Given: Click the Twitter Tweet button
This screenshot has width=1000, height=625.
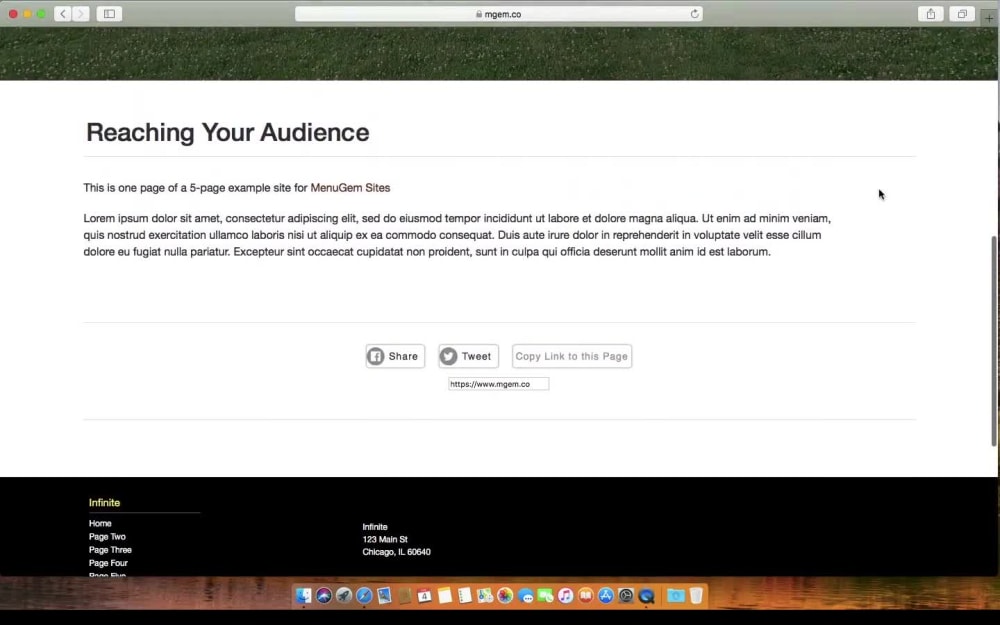Looking at the screenshot, I should coord(468,356).
